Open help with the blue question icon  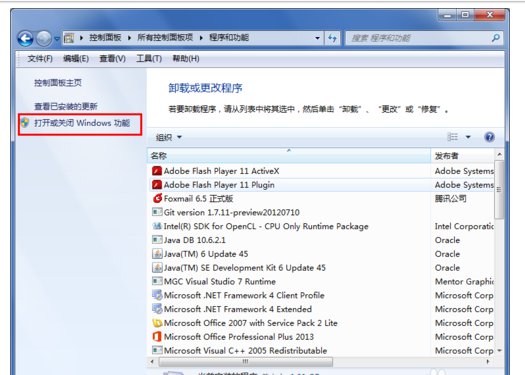[x=490, y=137]
